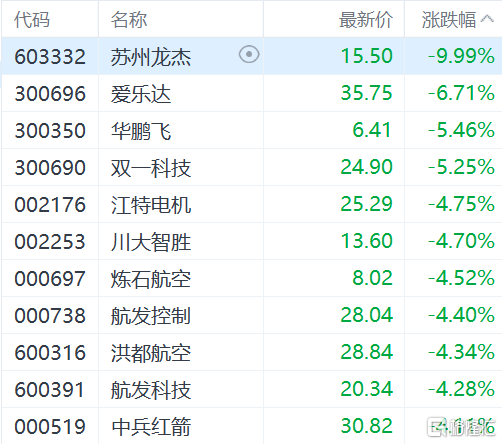Click the -6.71% change value
Viewport: 502px width, 444px height.
tap(461, 93)
